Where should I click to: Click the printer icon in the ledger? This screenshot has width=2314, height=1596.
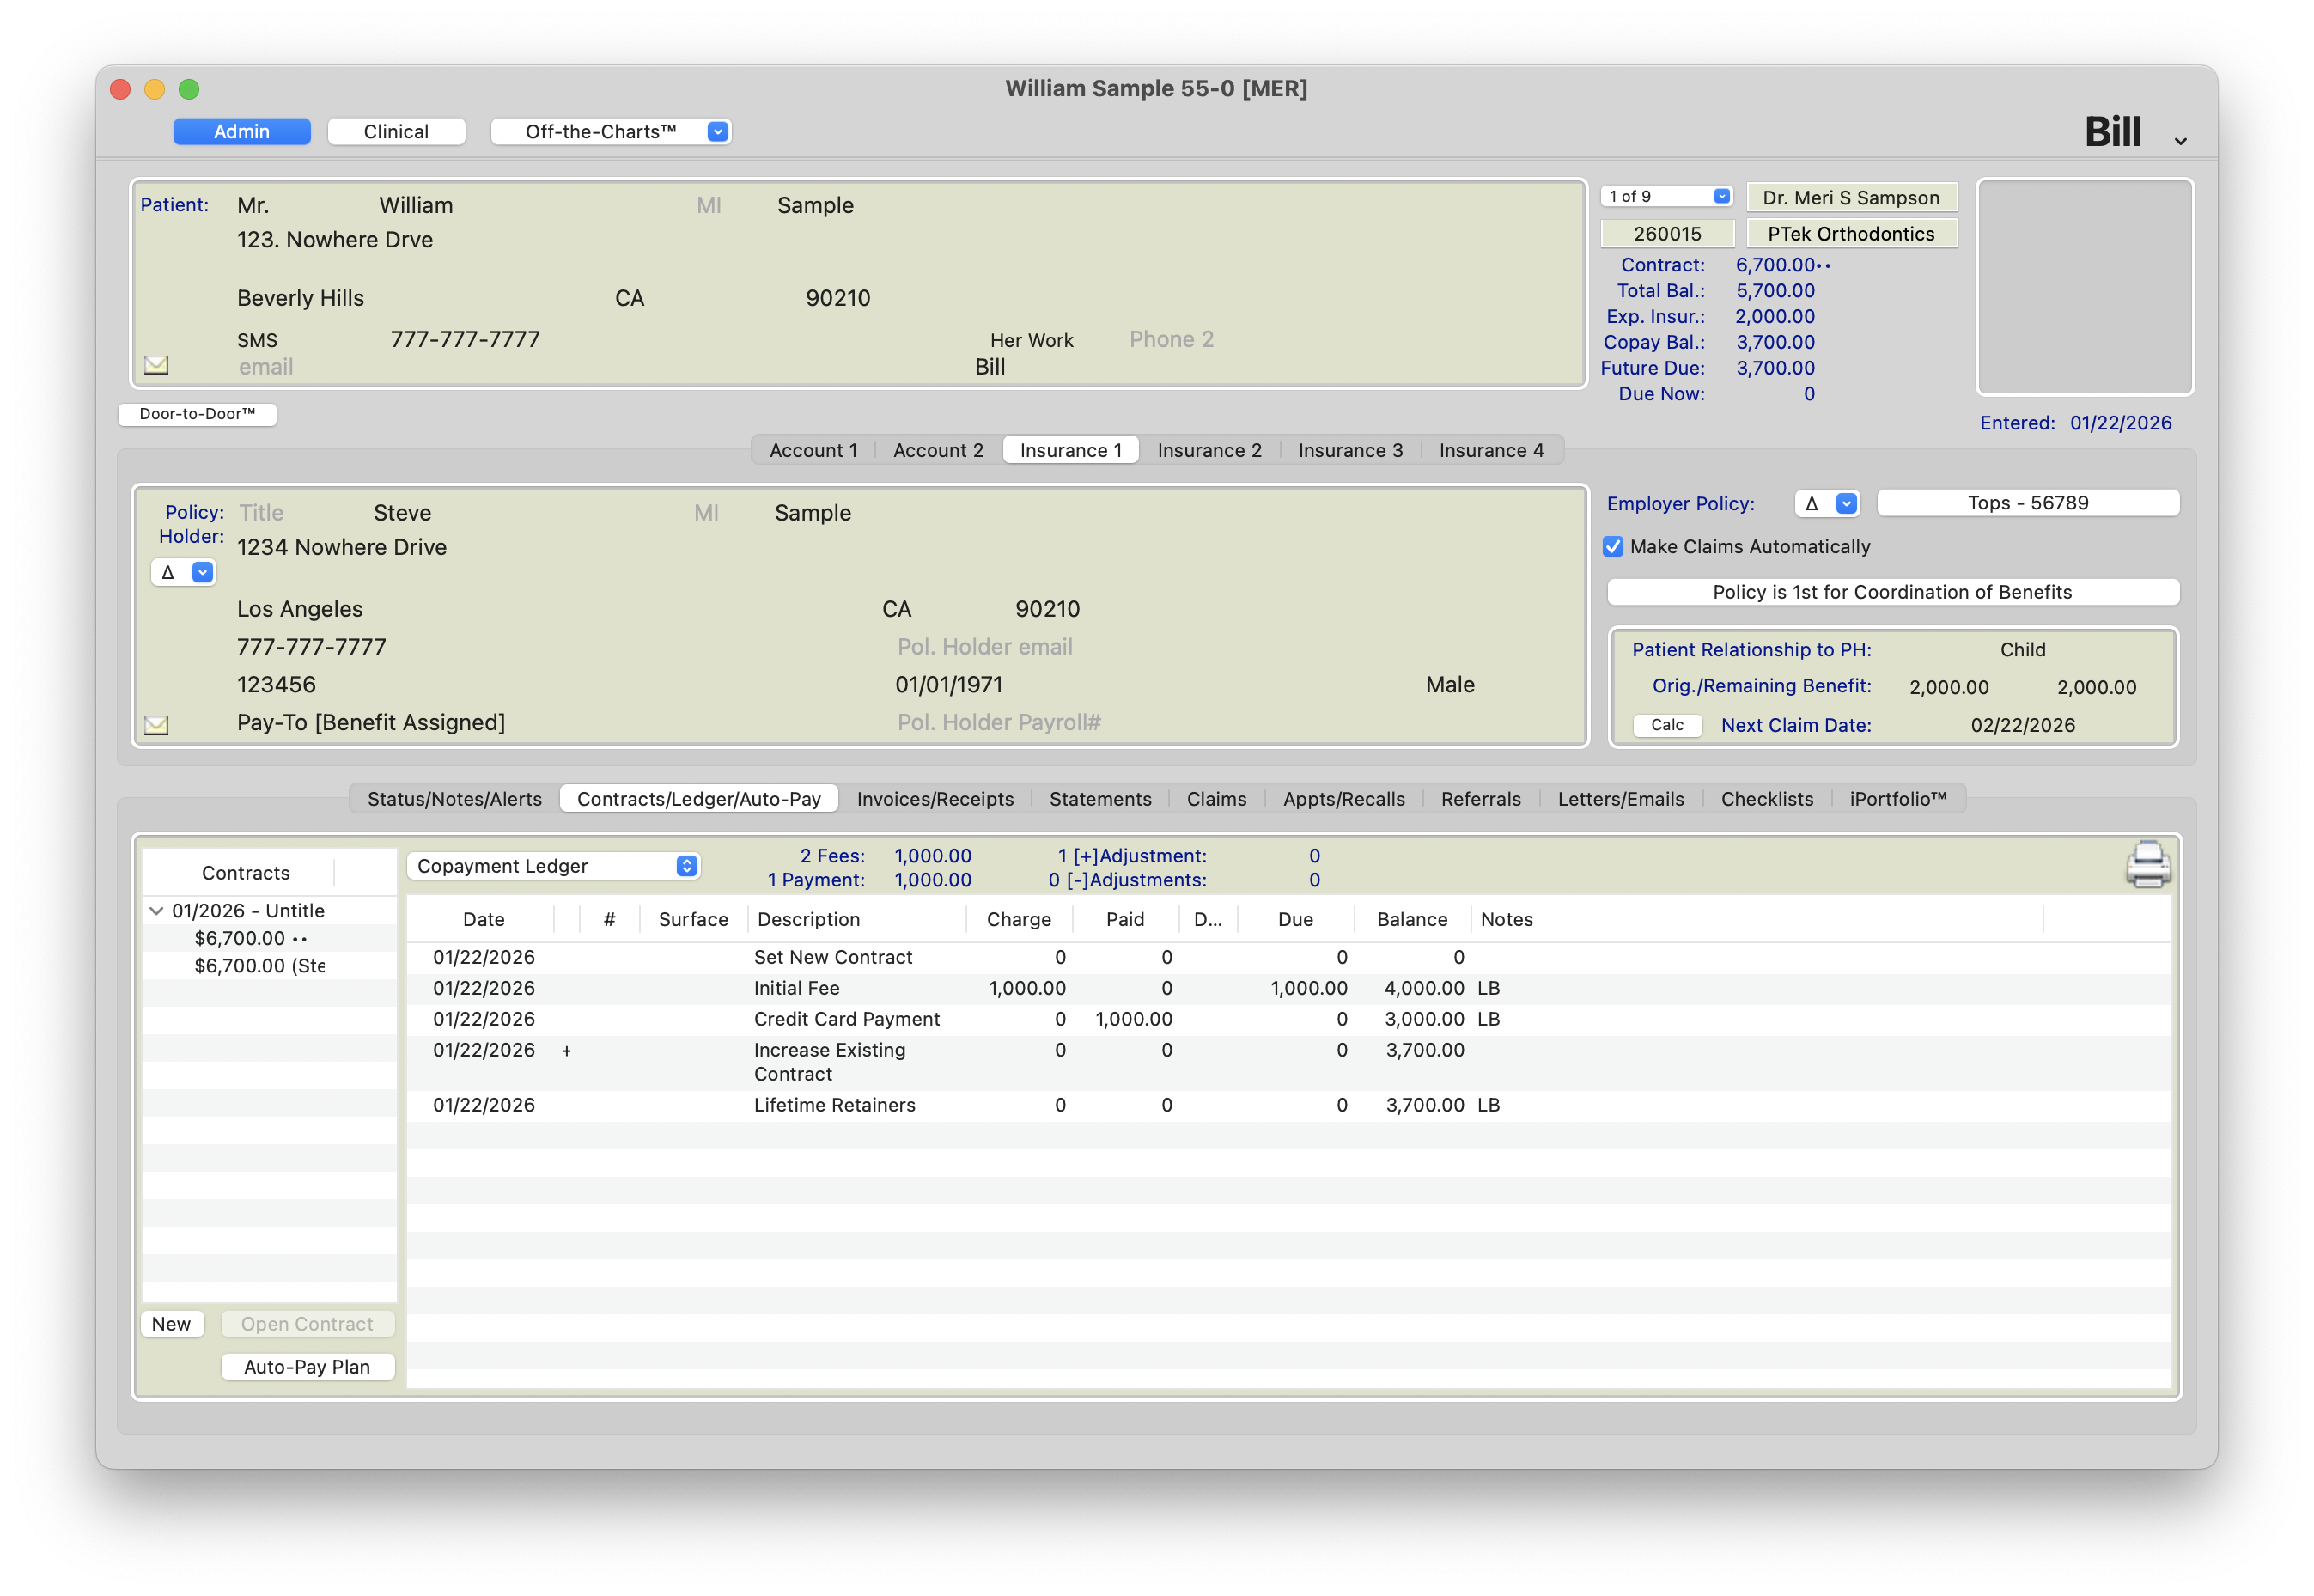pos(2147,865)
